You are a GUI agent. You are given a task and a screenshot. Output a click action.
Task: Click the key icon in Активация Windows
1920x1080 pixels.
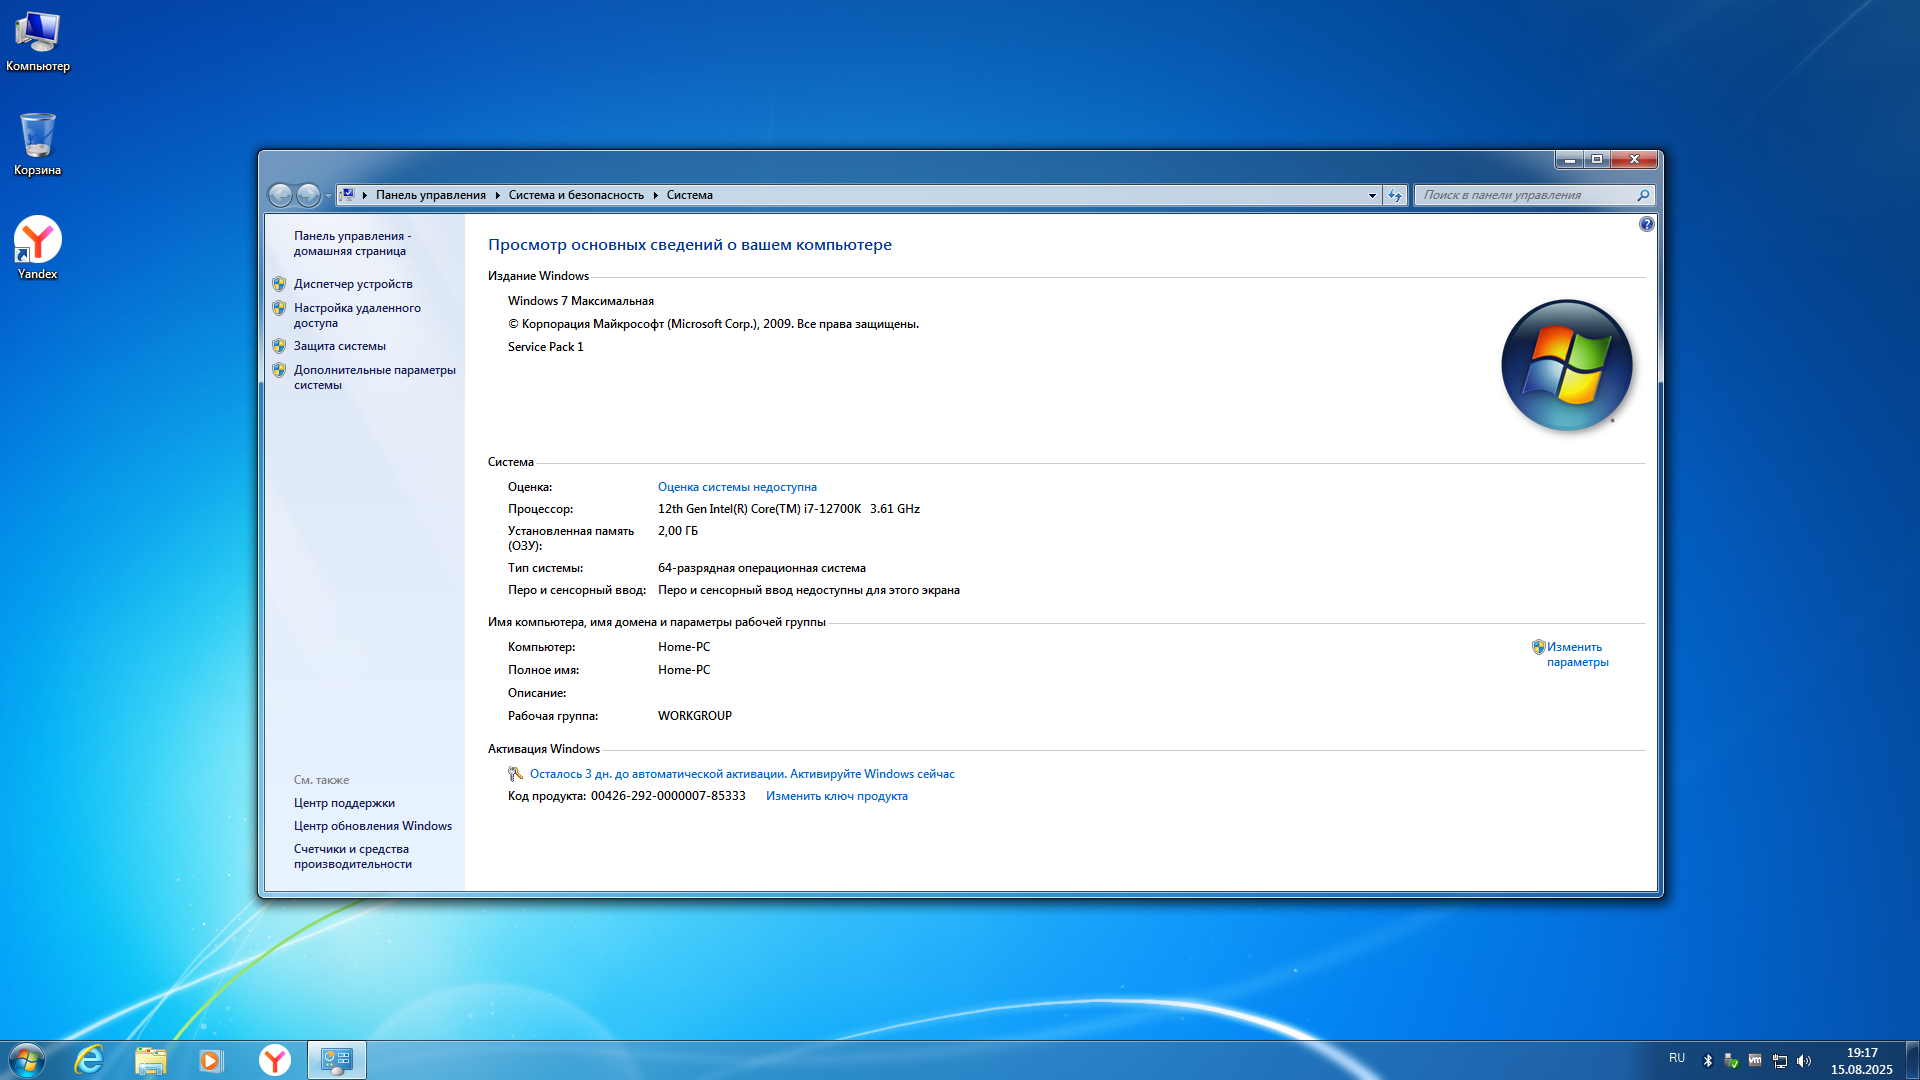click(516, 774)
